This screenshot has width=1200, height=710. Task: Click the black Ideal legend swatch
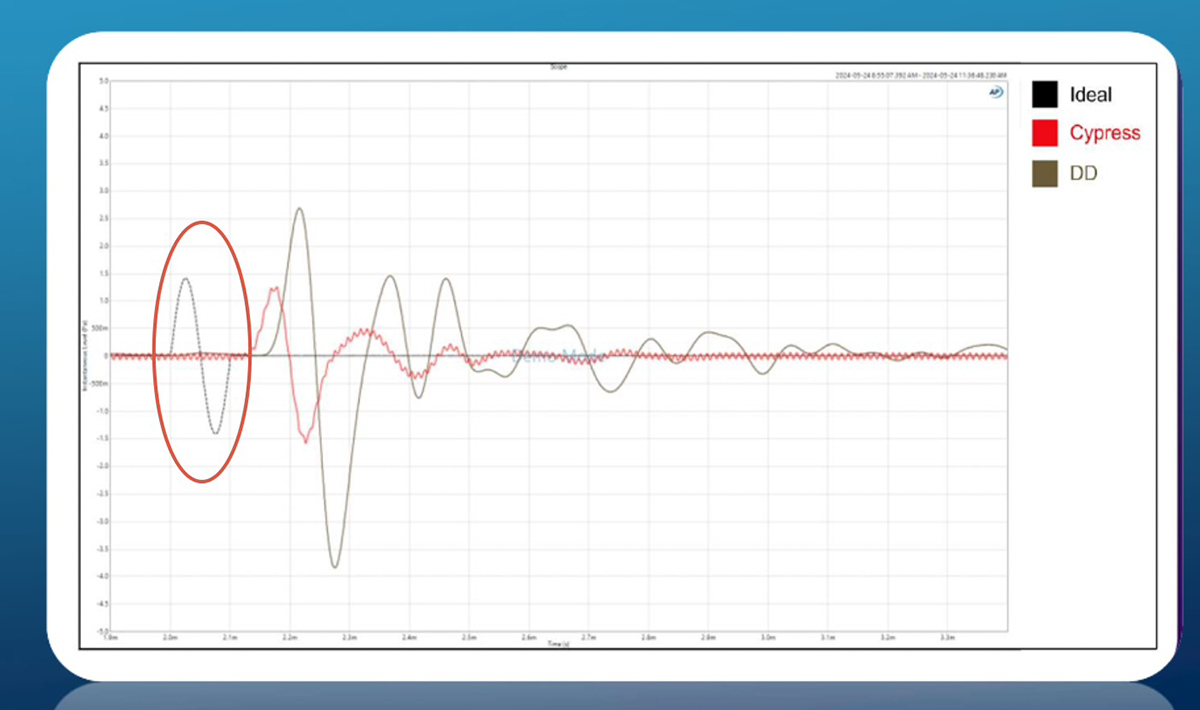[1045, 95]
